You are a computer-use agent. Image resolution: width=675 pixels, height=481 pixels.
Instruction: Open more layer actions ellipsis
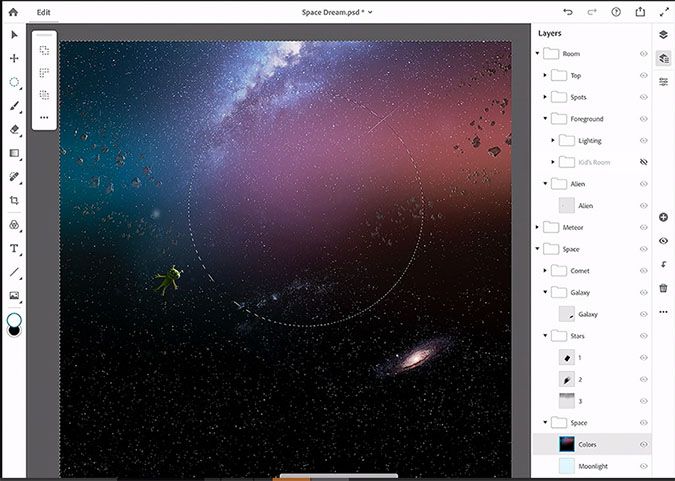pos(663,312)
